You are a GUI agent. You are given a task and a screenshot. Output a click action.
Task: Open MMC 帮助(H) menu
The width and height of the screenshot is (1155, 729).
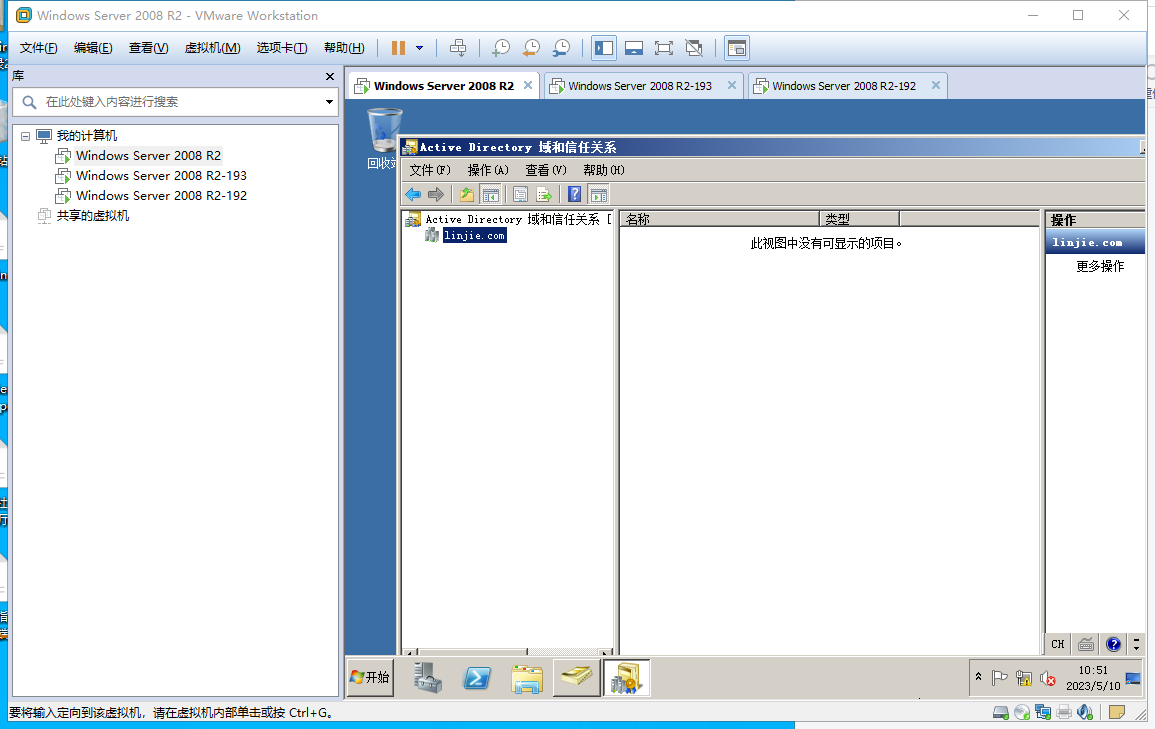tap(604, 170)
